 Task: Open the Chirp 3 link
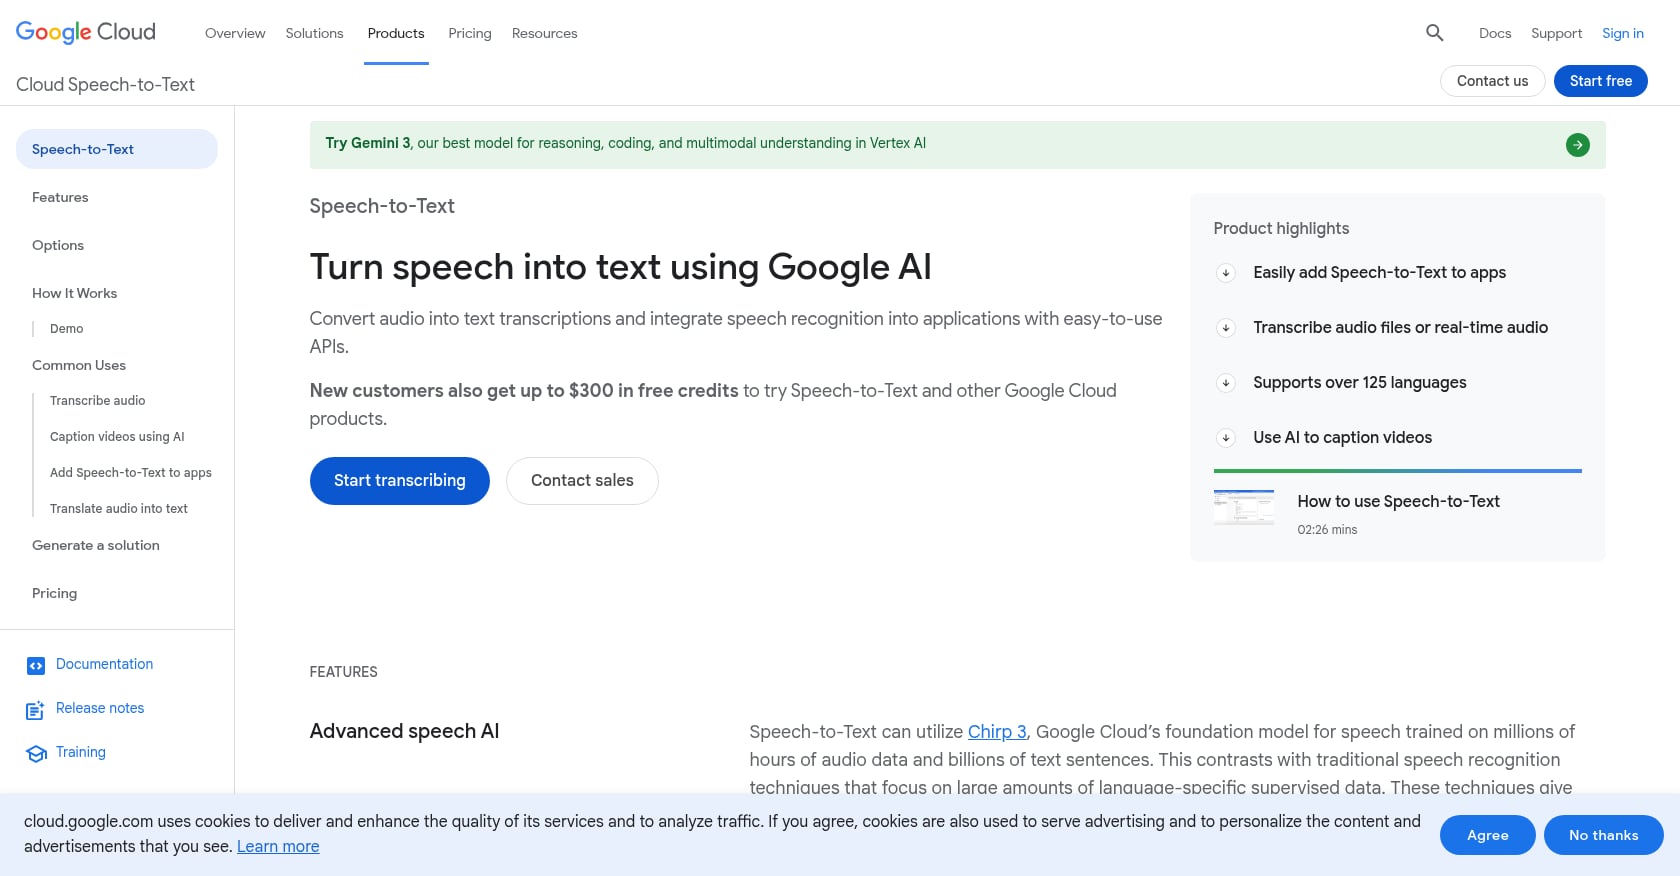997,732
